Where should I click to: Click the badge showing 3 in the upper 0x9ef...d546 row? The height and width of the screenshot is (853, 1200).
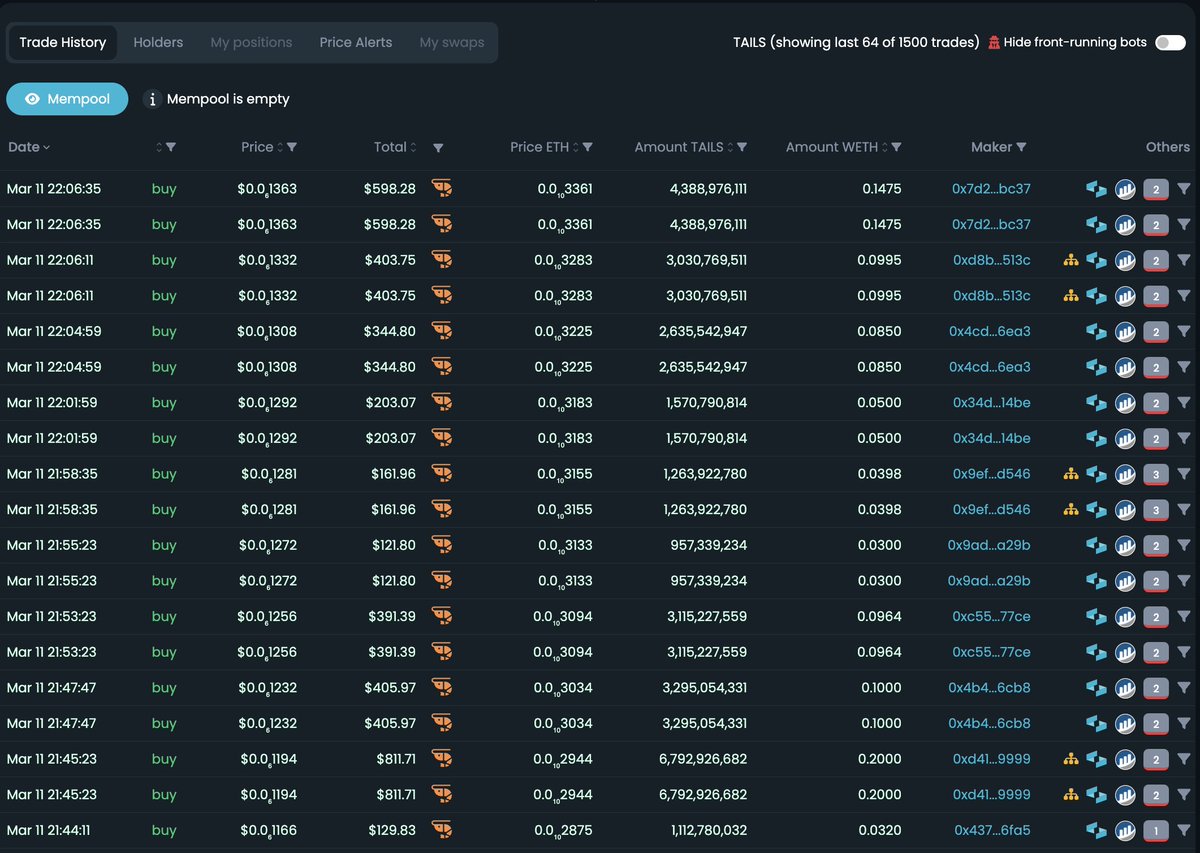[x=1156, y=474]
